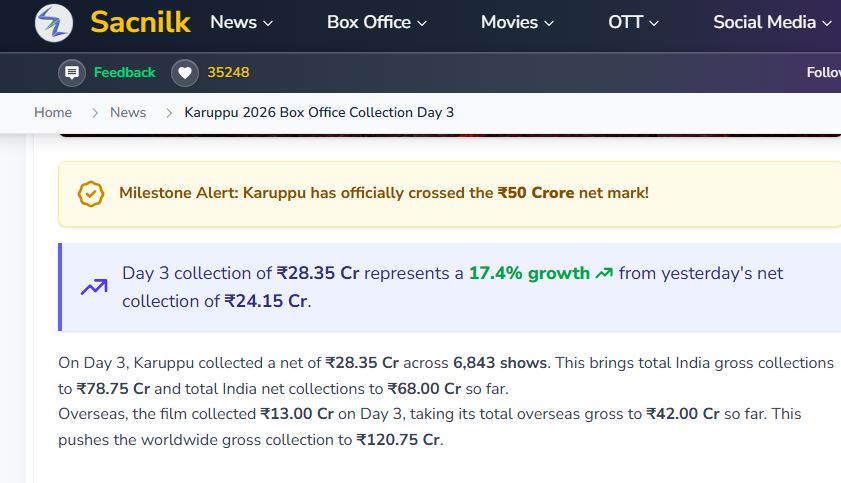Viewport: 841px width, 483px height.
Task: Click the Follow text in toolbar
Action: pyautogui.click(x=823, y=72)
